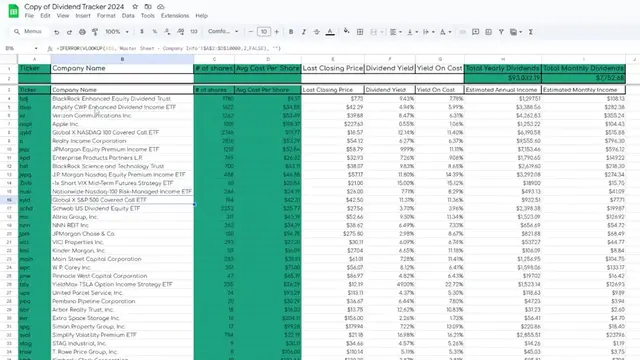The height and width of the screenshot is (360, 640).
Task: Decrease font size with minus
Action: (251, 32)
